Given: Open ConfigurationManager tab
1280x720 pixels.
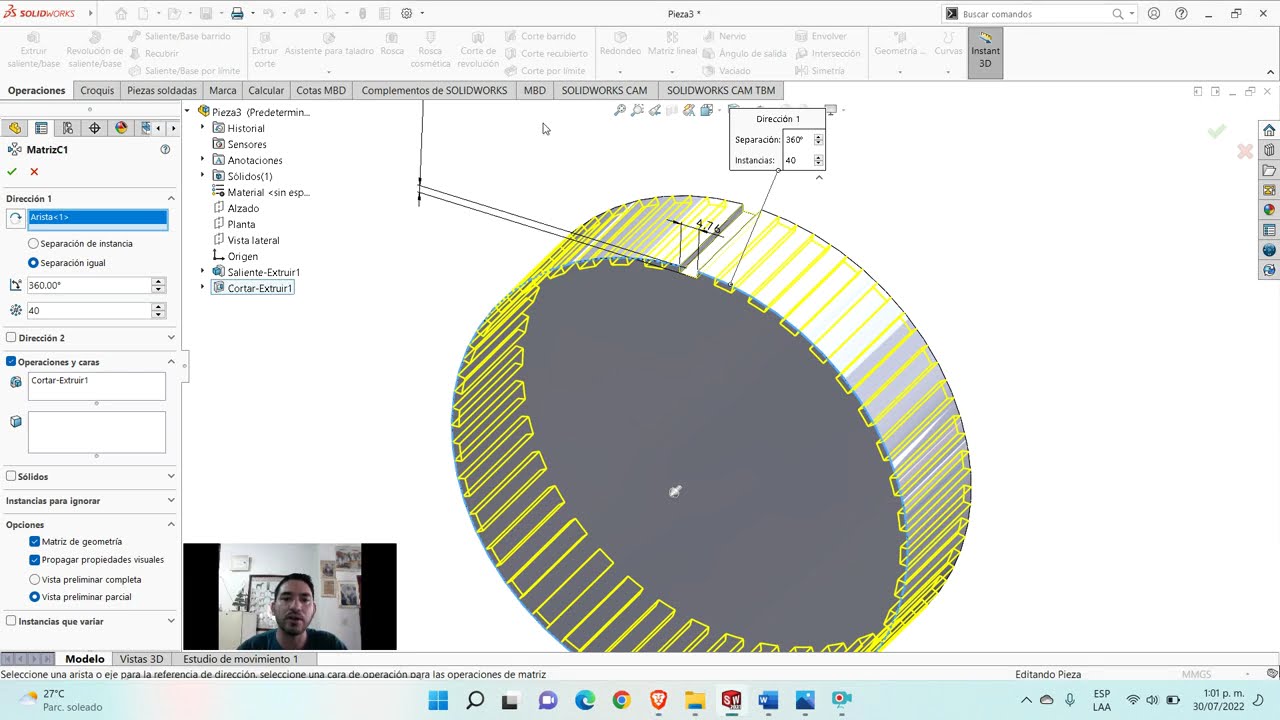Looking at the screenshot, I should [x=68, y=128].
